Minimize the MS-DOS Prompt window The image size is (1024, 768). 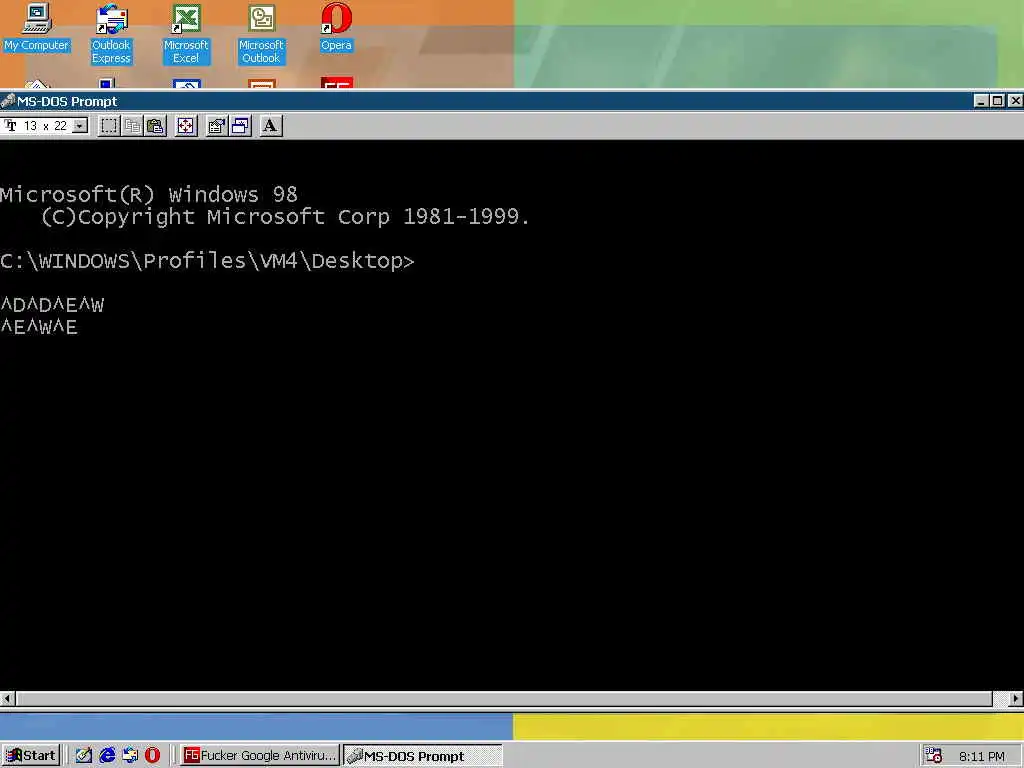point(981,101)
